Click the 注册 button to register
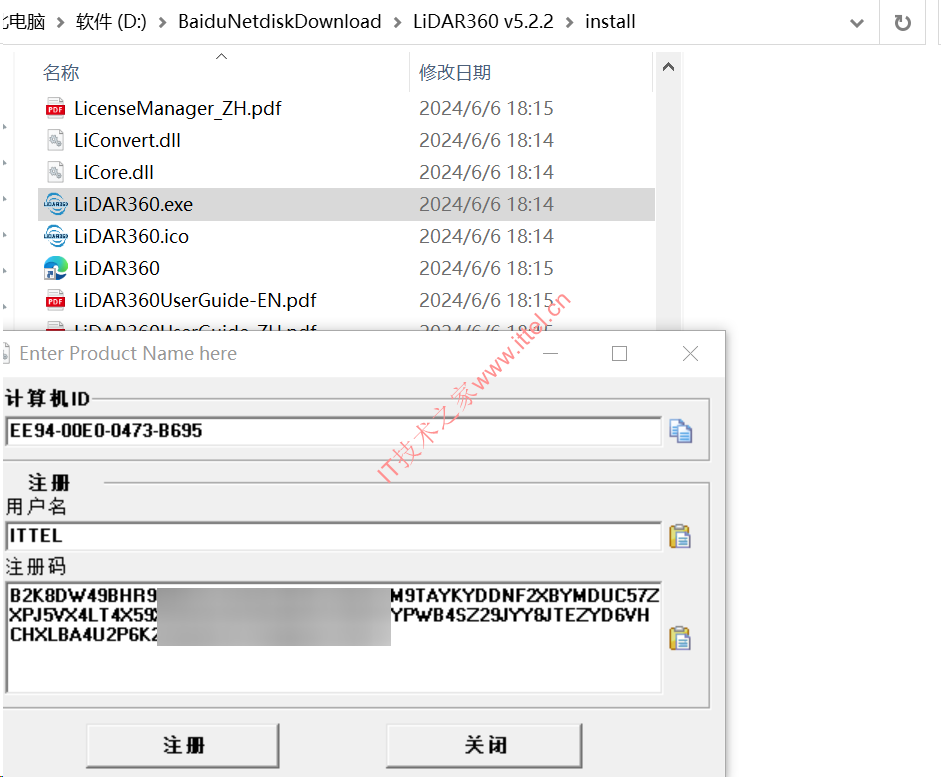The image size is (941, 777). pyautogui.click(x=183, y=745)
